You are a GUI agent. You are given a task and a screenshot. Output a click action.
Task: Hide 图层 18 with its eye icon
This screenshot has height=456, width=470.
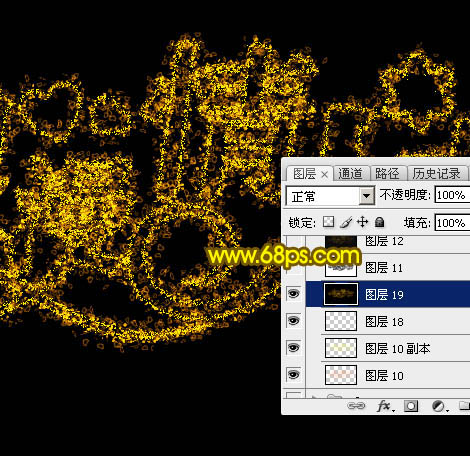tap(294, 321)
